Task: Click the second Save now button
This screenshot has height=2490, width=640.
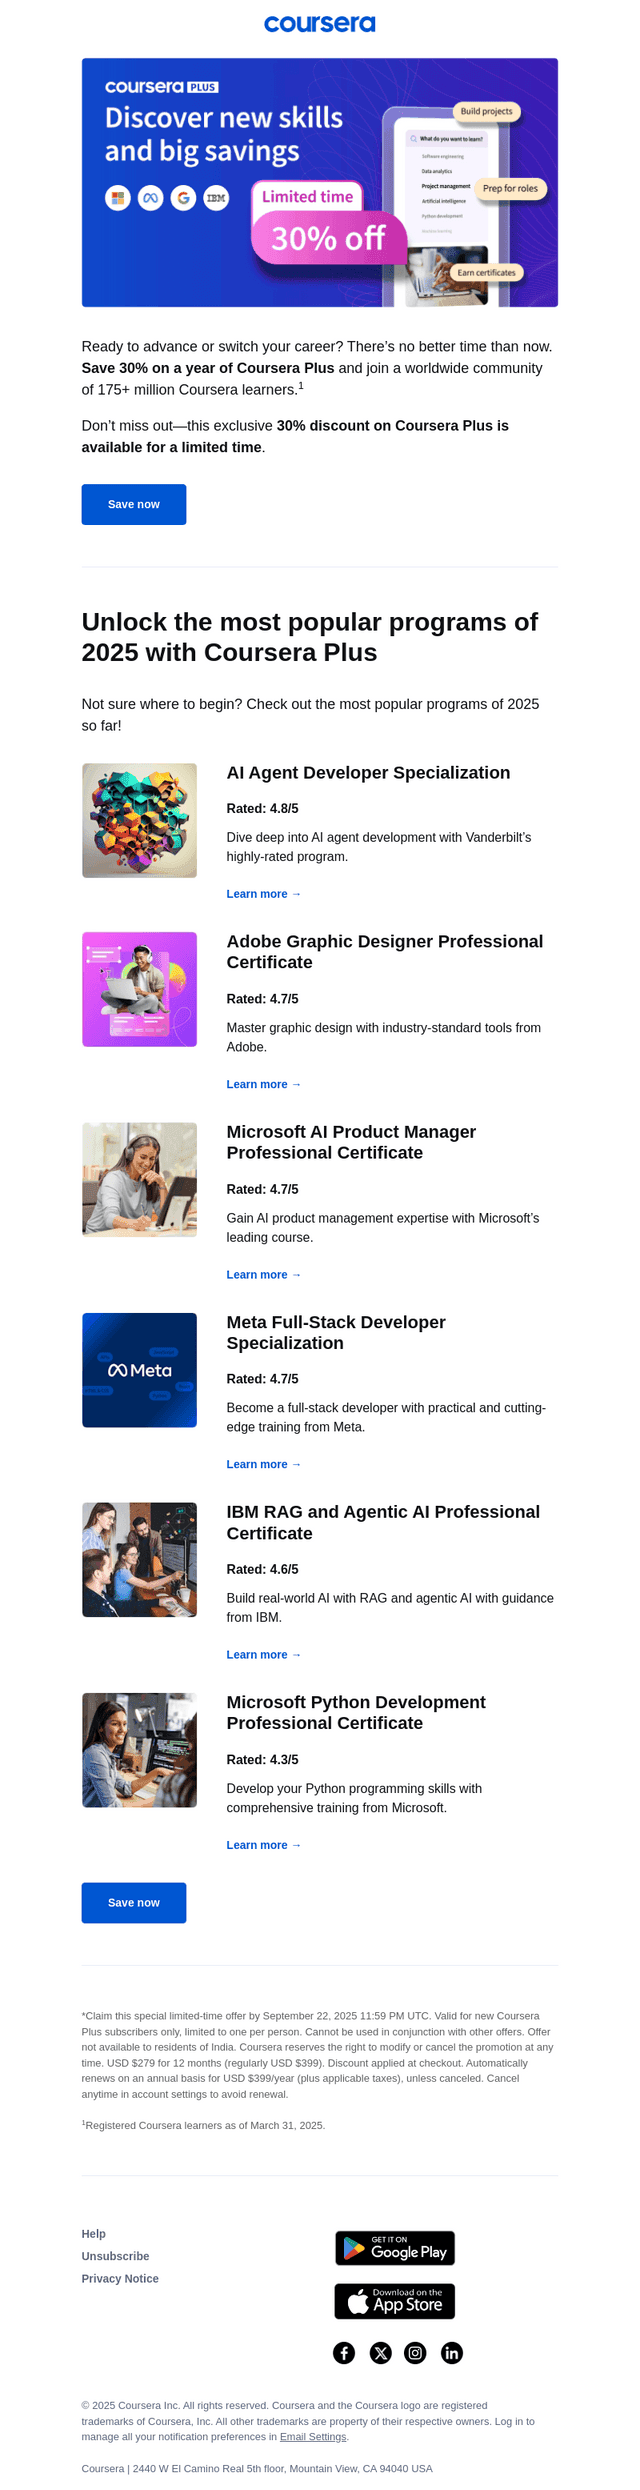Action: [x=134, y=1902]
